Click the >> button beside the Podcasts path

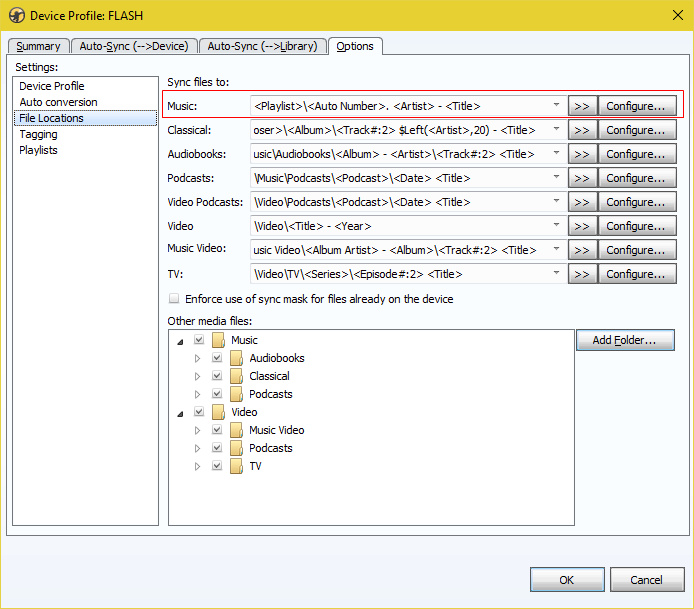click(581, 178)
